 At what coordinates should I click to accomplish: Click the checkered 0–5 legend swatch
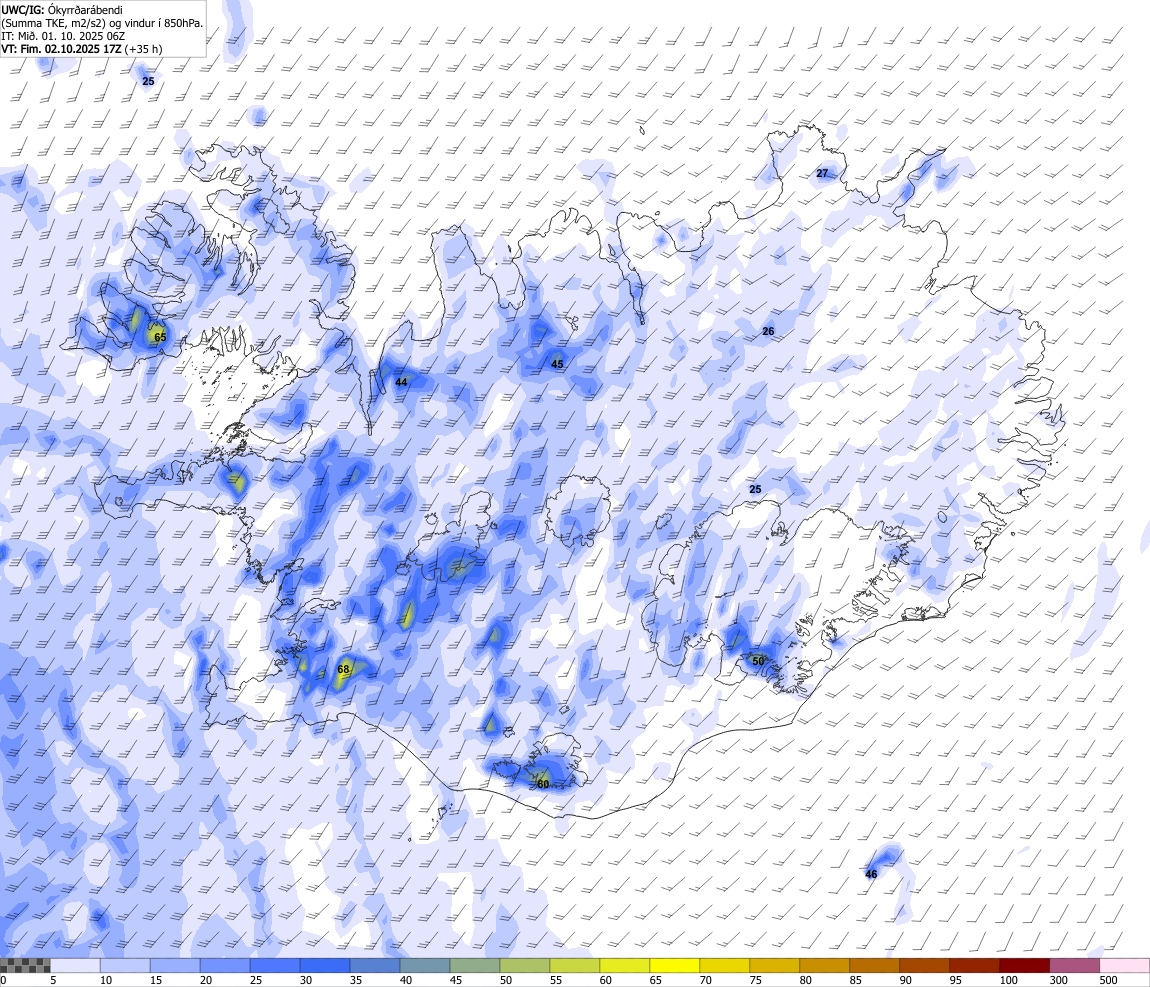26,965
